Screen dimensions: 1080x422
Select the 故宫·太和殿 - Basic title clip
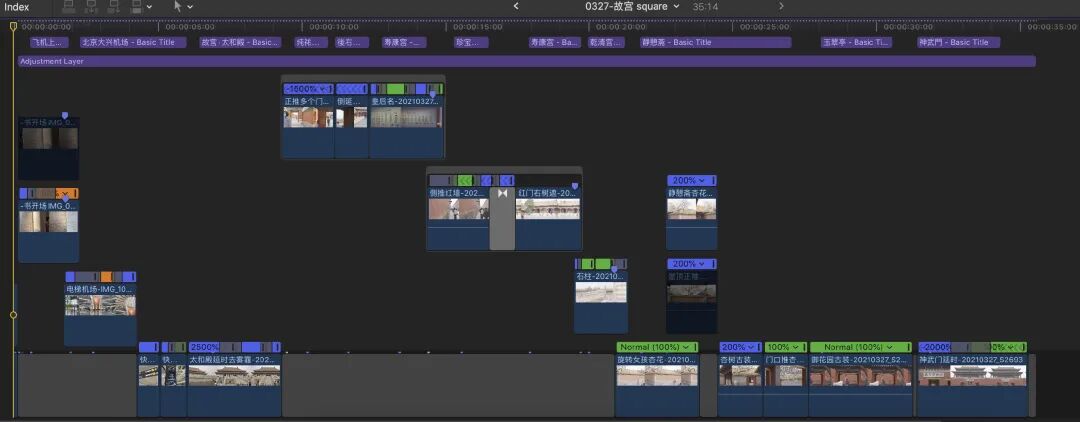240,42
